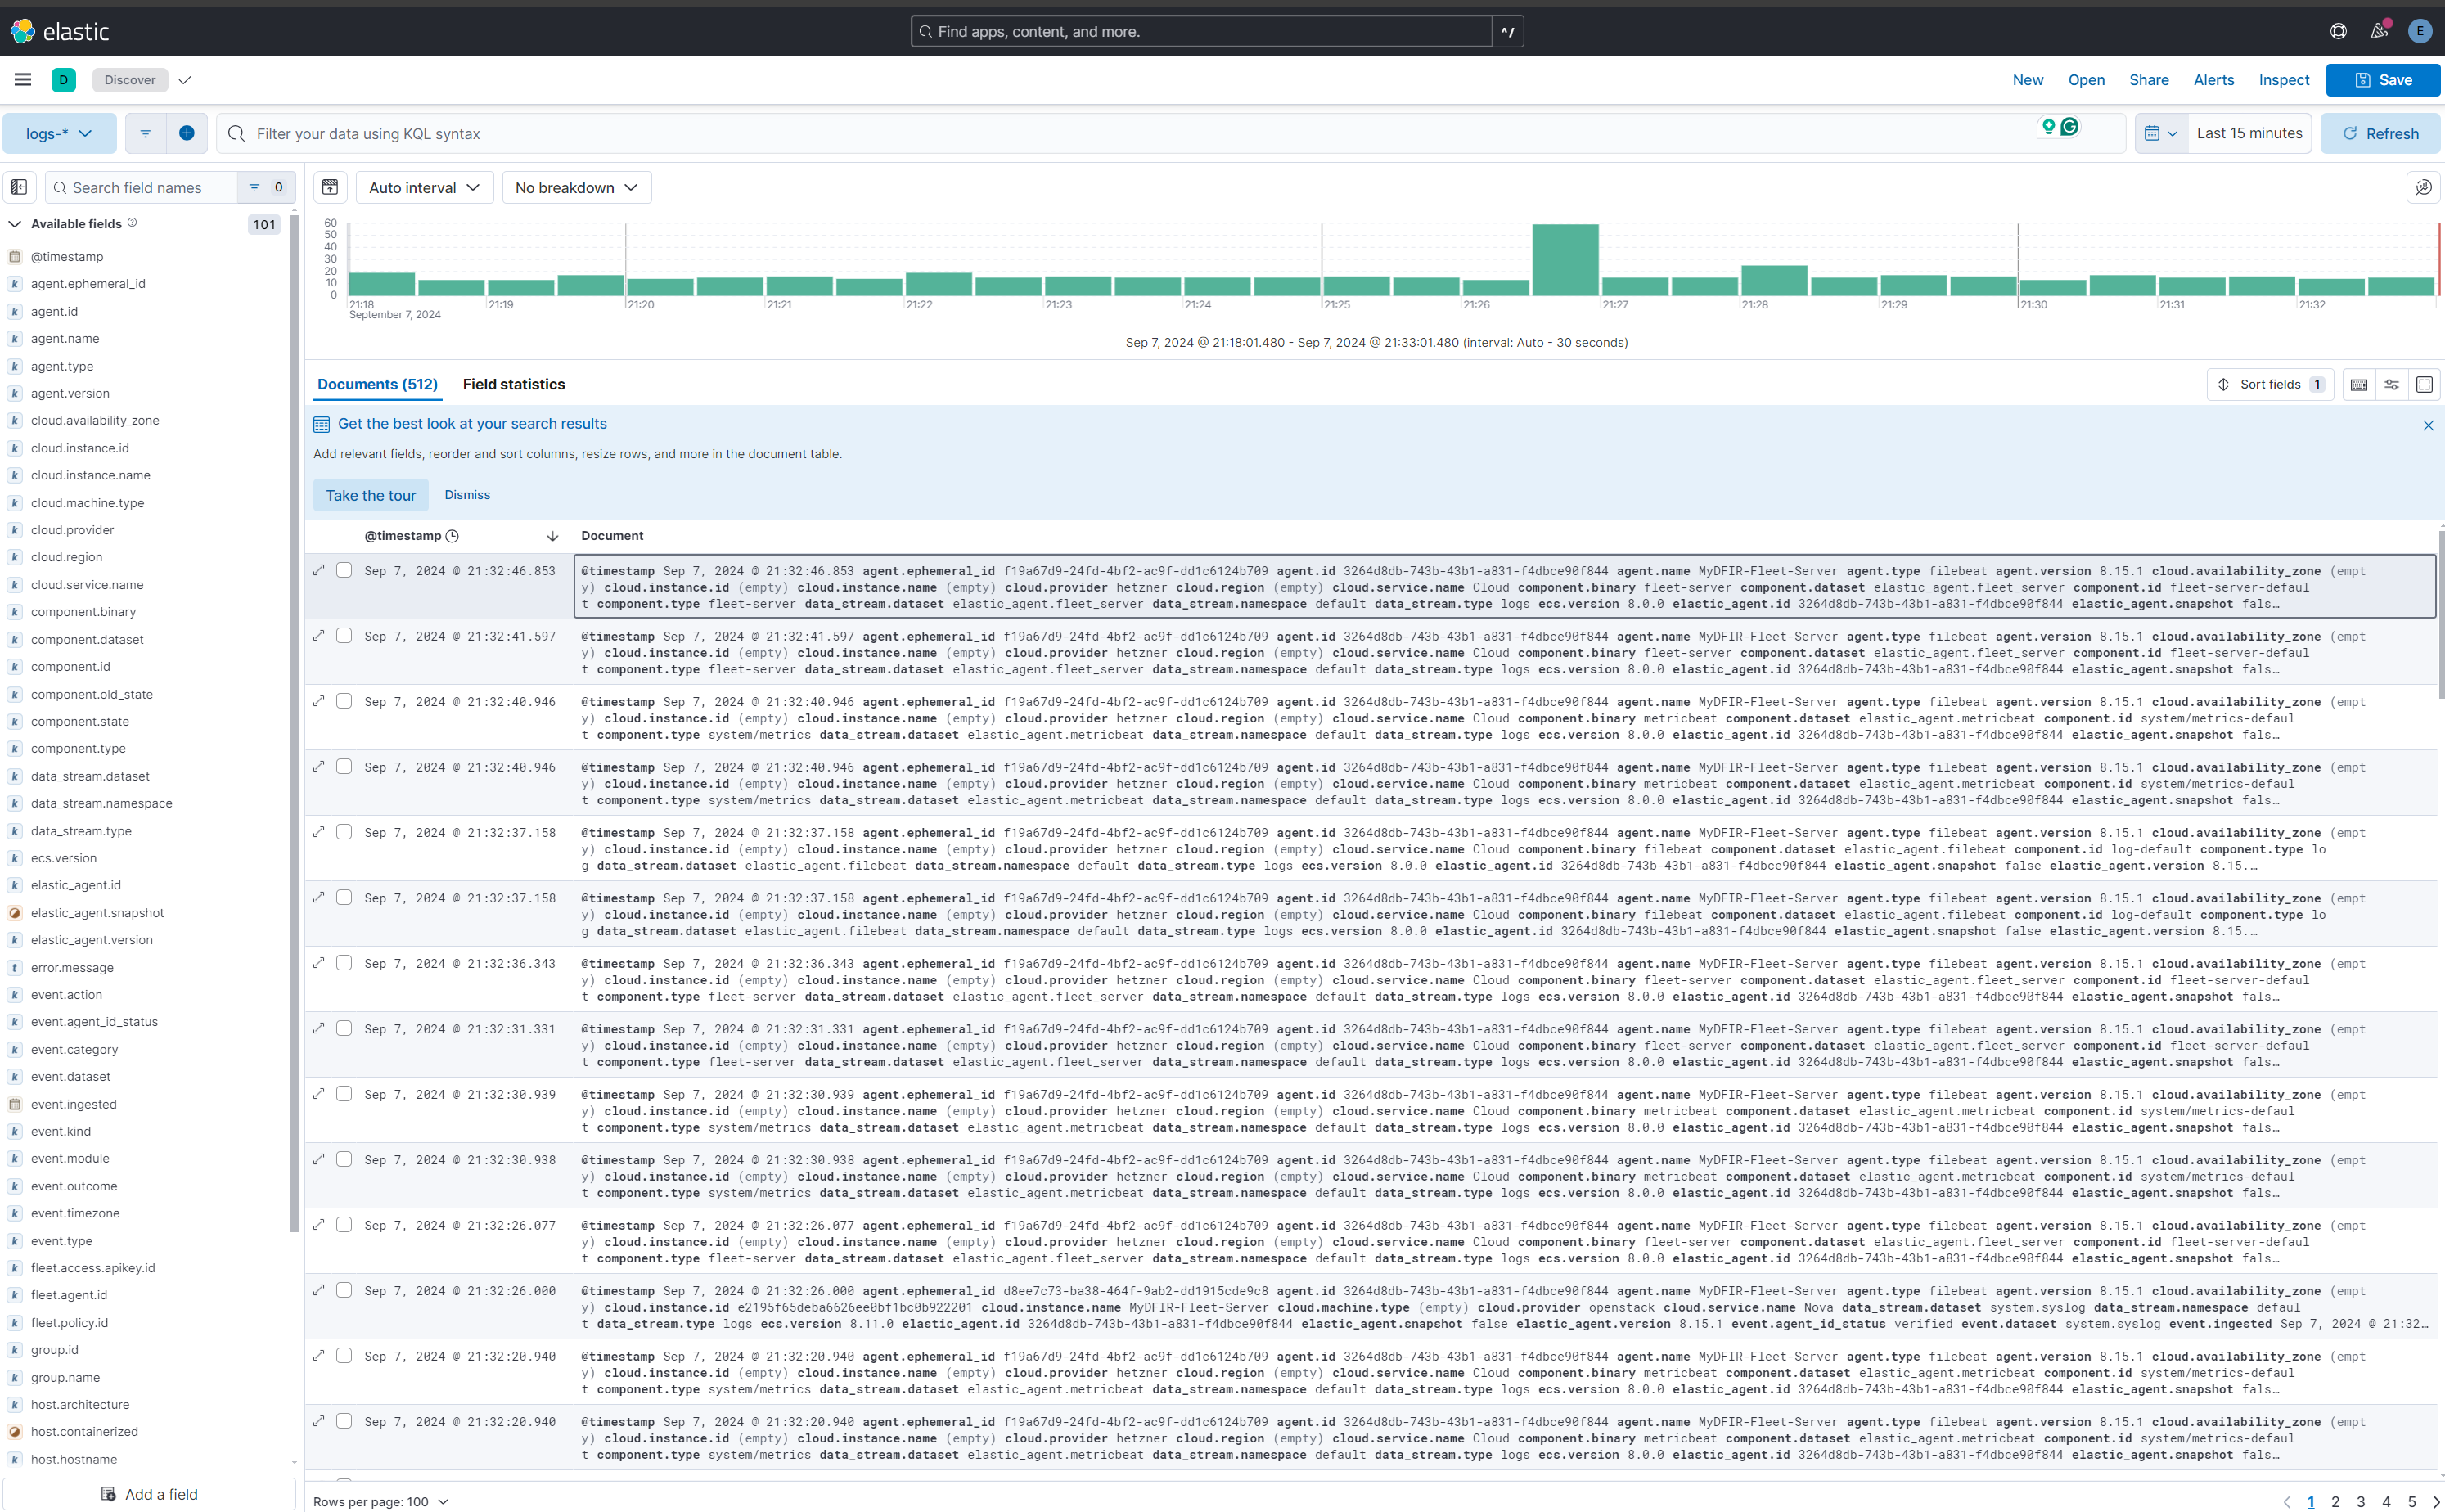This screenshot has height=1512, width=2445.
Task: Open the logs-* data view picker
Action: point(59,133)
